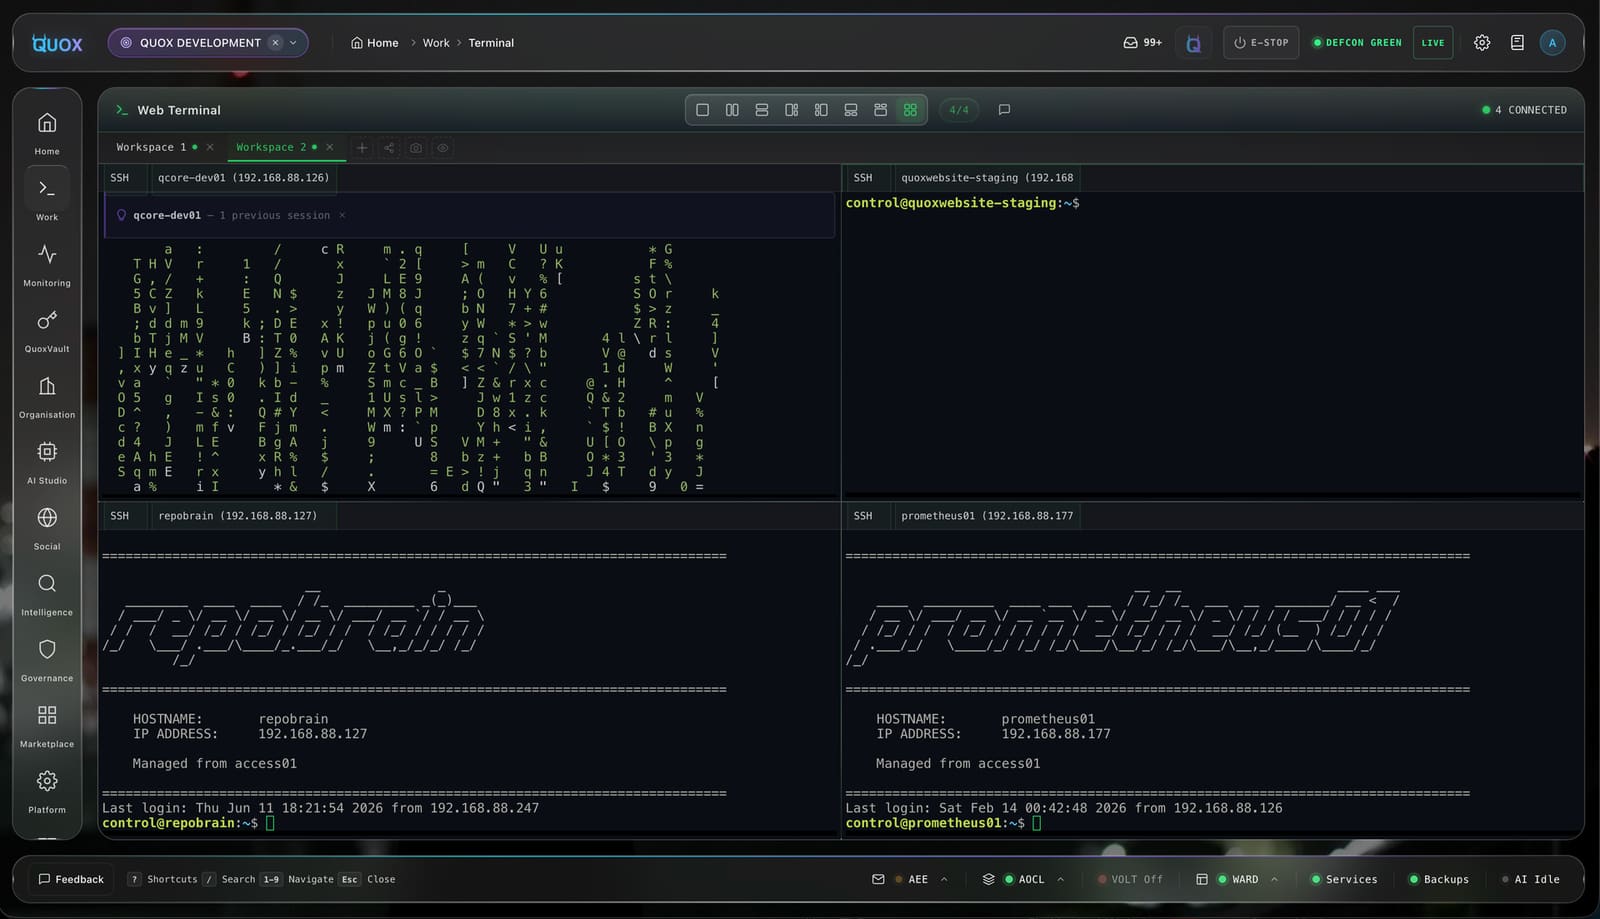Screen dimensions: 1600x919
Task: Open Services status in bottom bar
Action: click(x=1344, y=879)
